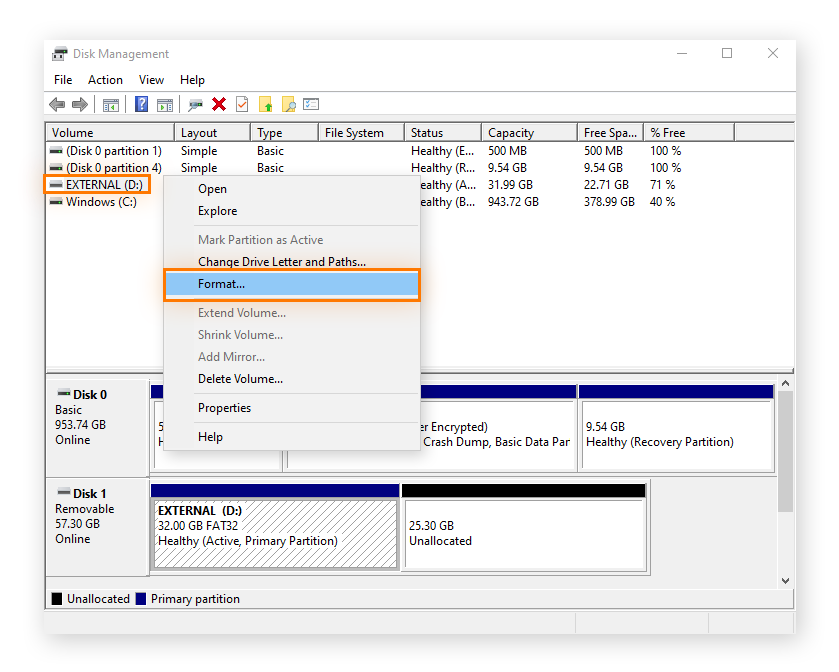Toggle the Show/Hide Action Pane icon
Image resolution: width=839 pixels, height=672 pixels.
[x=165, y=105]
